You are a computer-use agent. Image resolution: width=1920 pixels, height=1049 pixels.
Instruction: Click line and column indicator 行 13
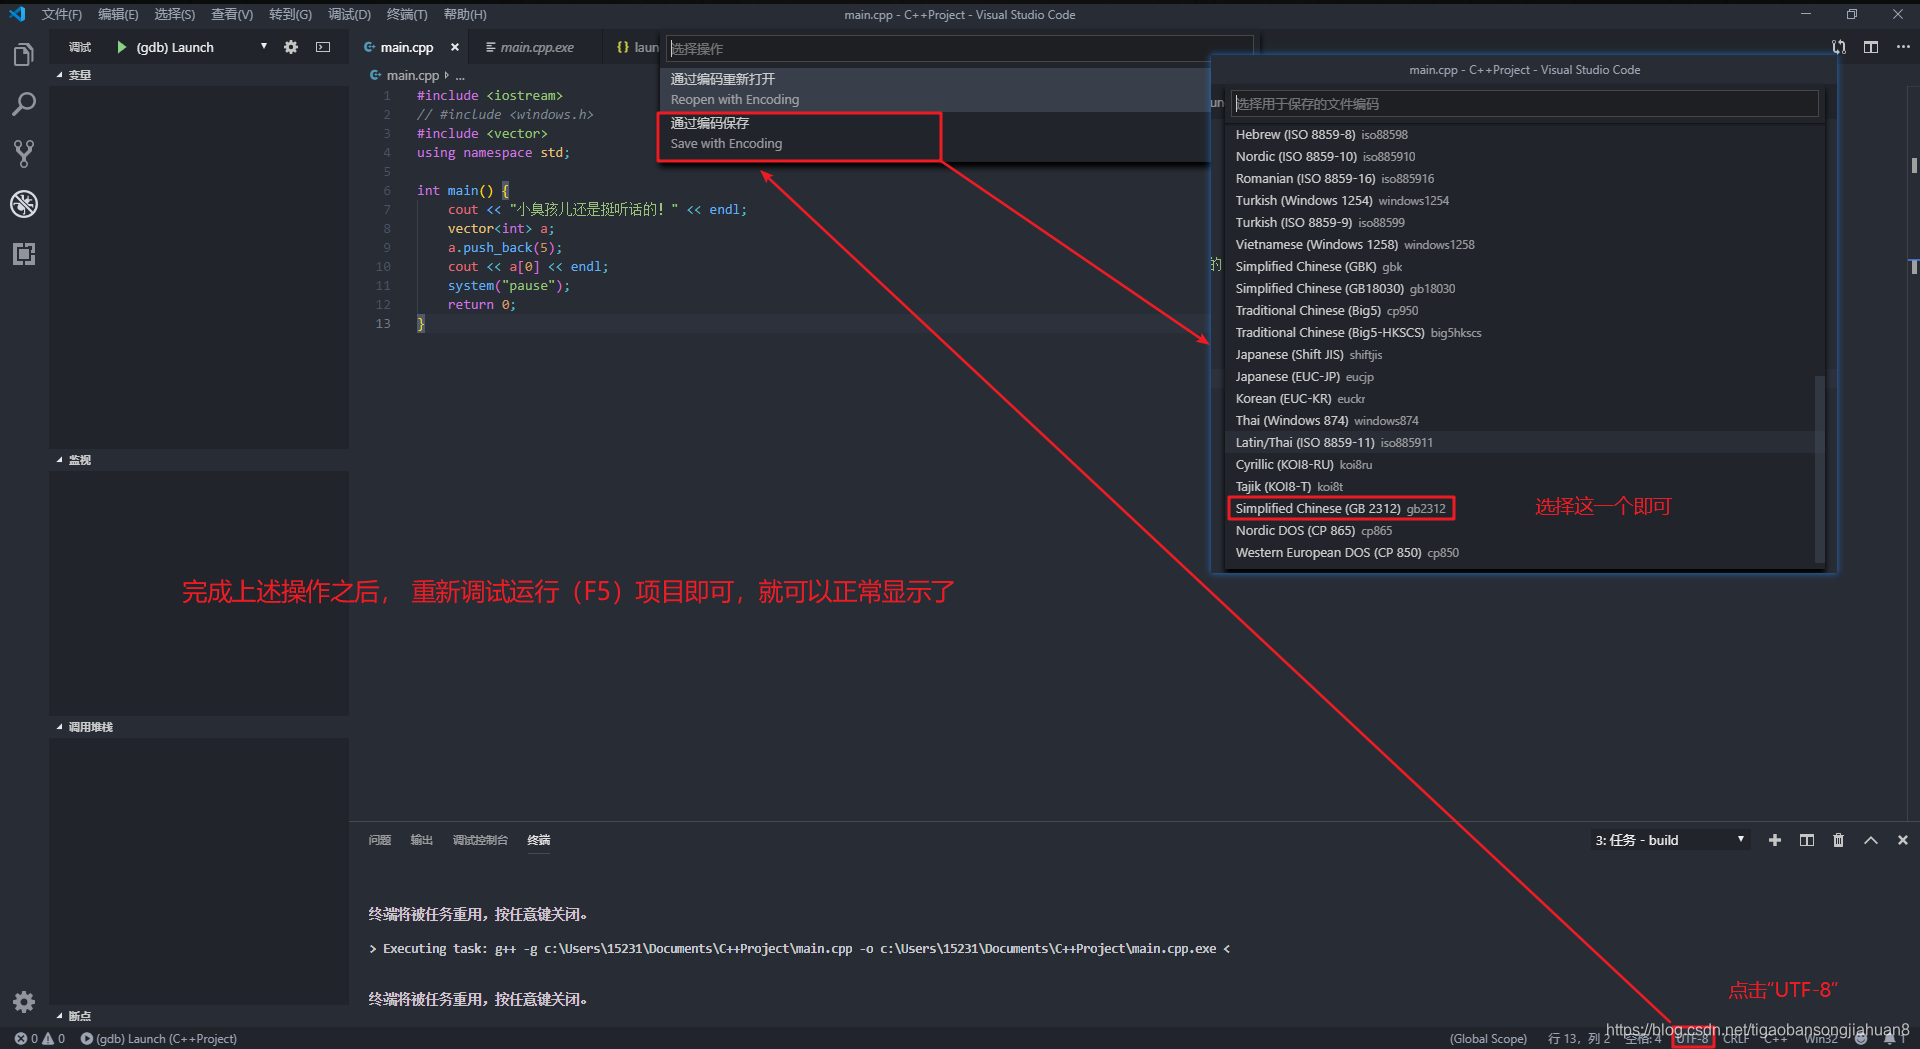(1578, 1039)
